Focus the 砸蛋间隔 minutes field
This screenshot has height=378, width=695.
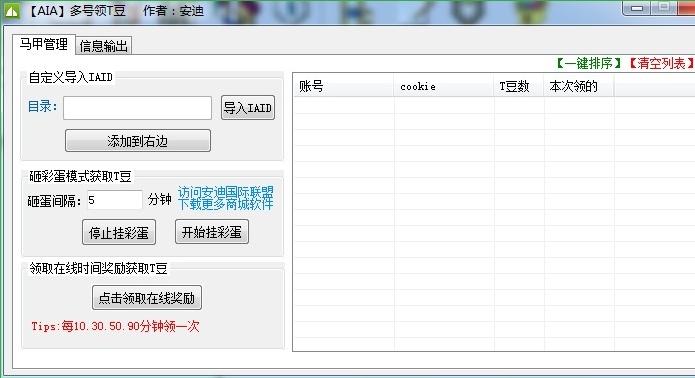coord(114,200)
